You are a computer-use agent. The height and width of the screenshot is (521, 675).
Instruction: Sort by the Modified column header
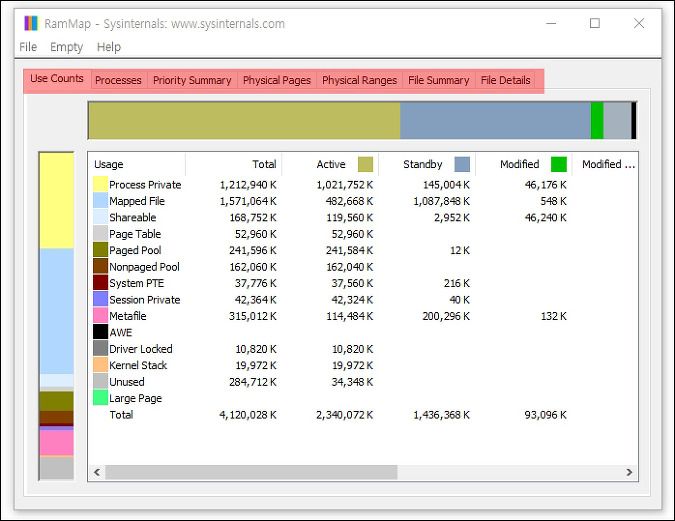524,164
